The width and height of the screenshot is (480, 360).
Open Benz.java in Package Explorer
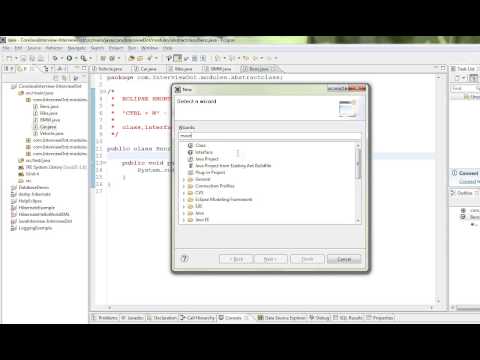(49, 106)
